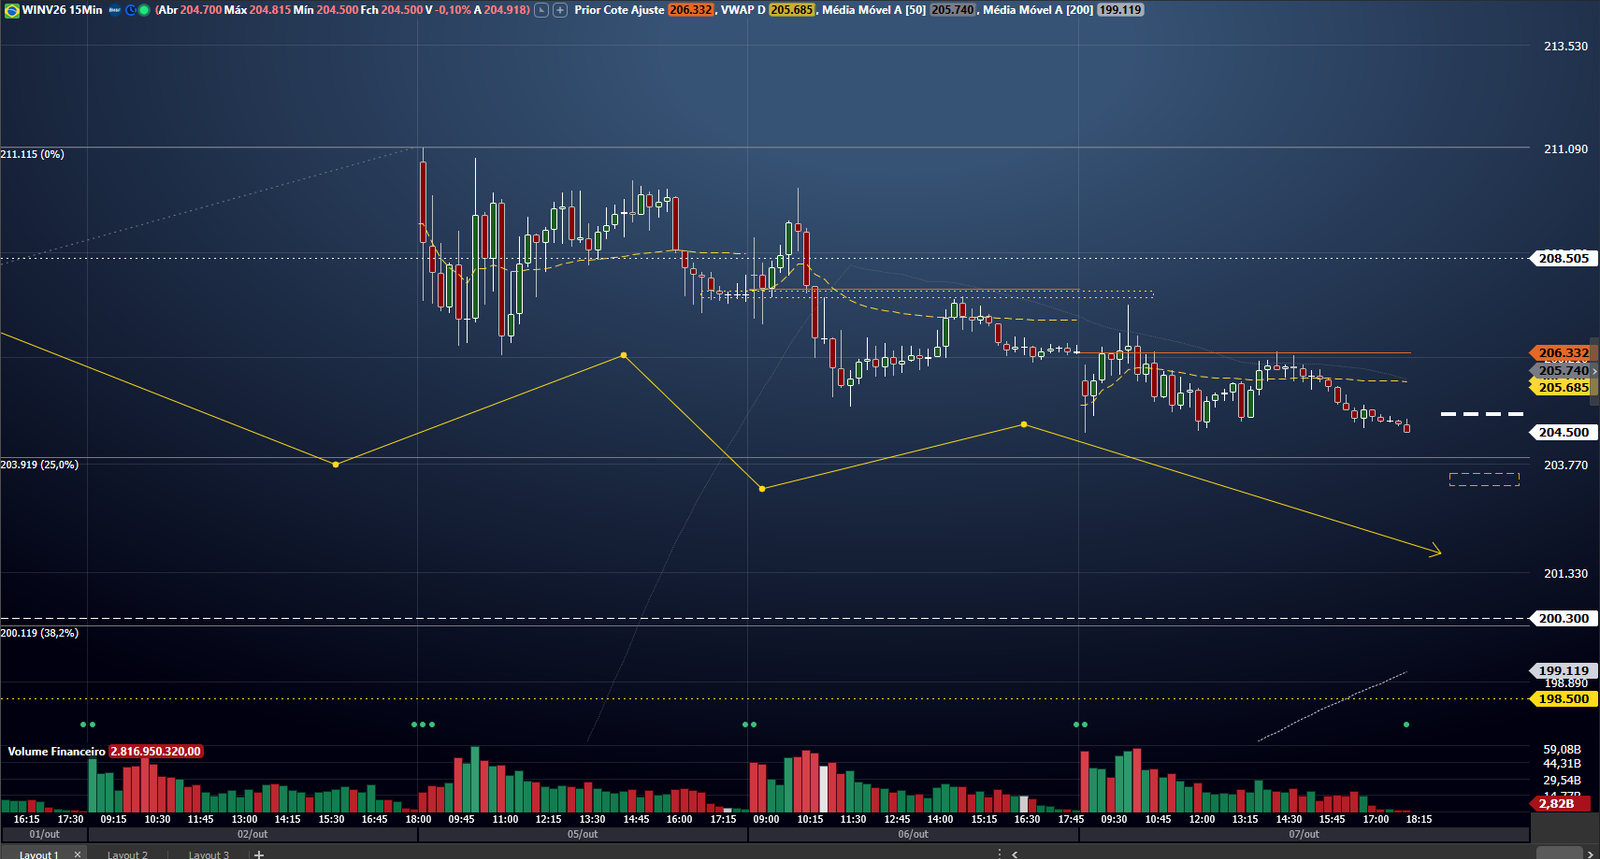
Task: Click the 01/out date label on time axis
Action: point(44,834)
